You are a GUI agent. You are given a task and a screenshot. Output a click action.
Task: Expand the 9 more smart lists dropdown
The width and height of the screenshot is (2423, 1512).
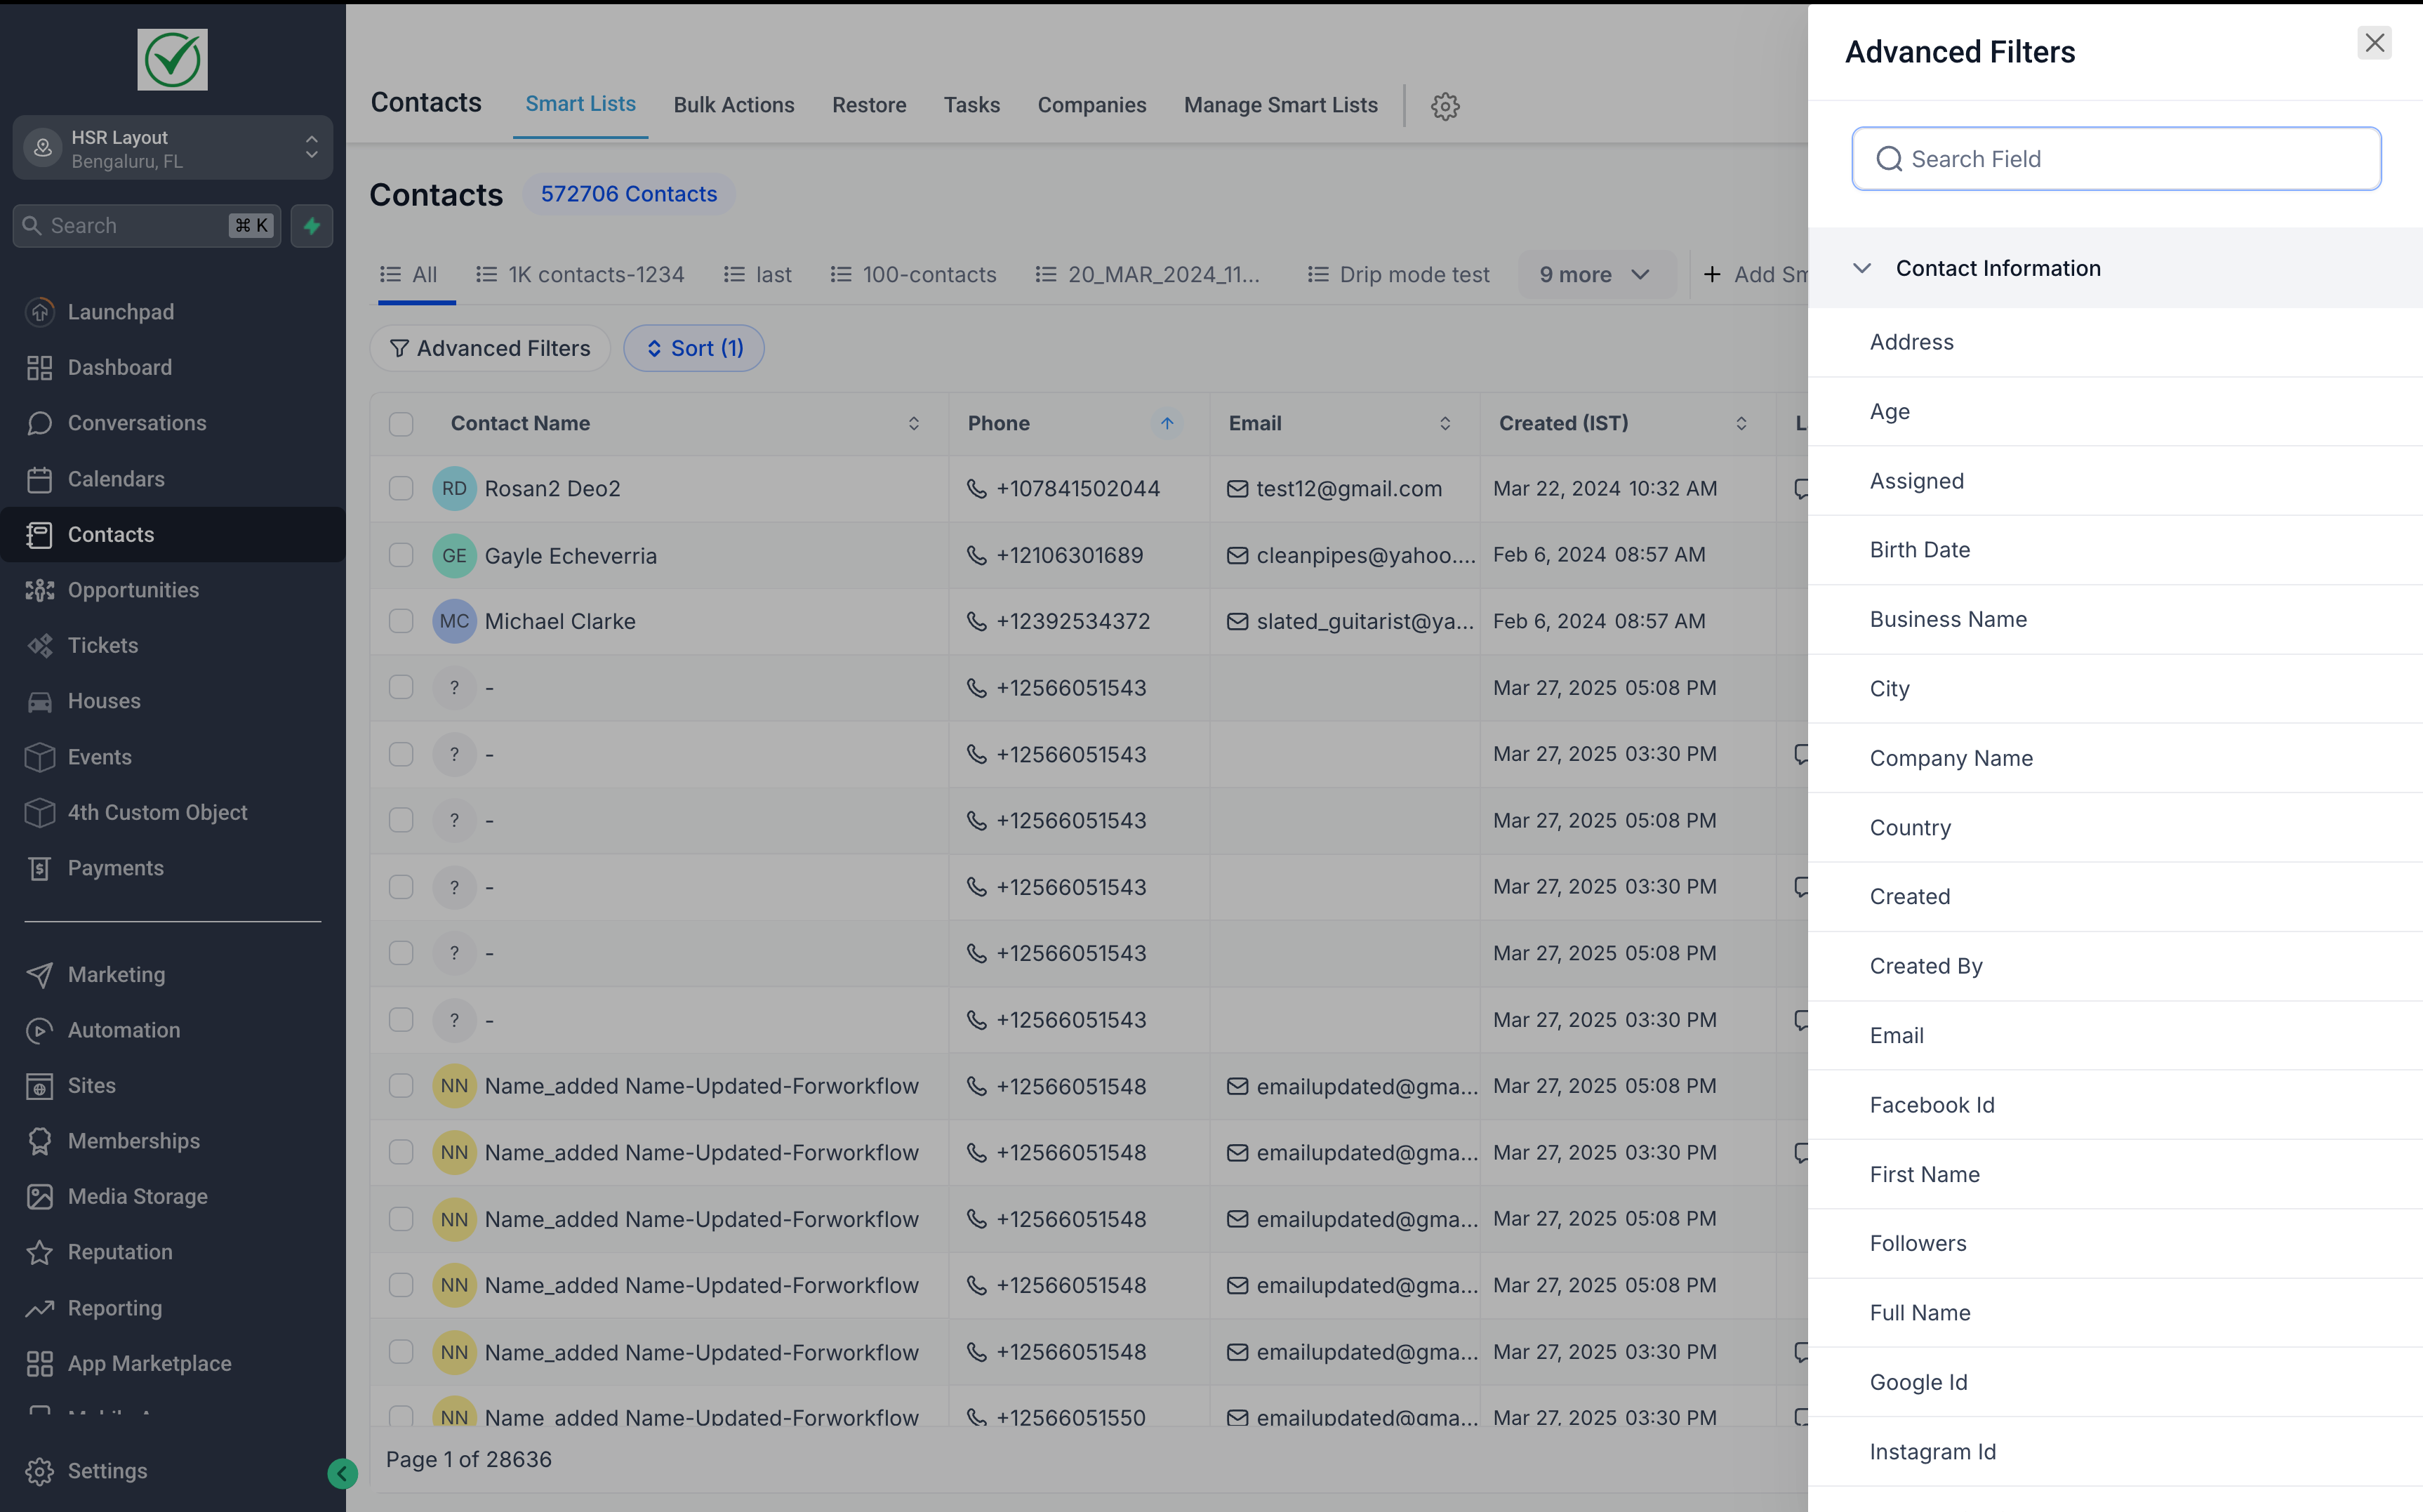1595,273
